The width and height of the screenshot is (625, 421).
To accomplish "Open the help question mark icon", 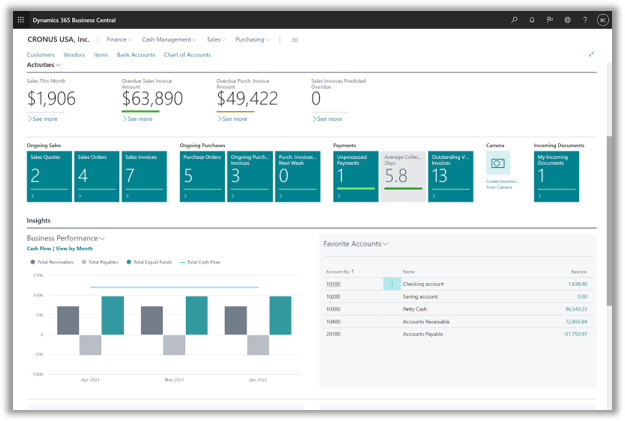I will coord(585,20).
